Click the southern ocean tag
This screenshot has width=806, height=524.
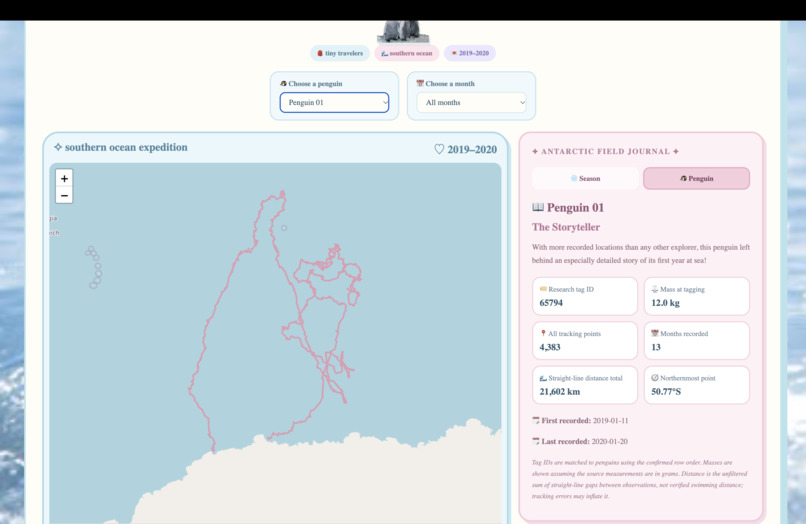pos(407,53)
